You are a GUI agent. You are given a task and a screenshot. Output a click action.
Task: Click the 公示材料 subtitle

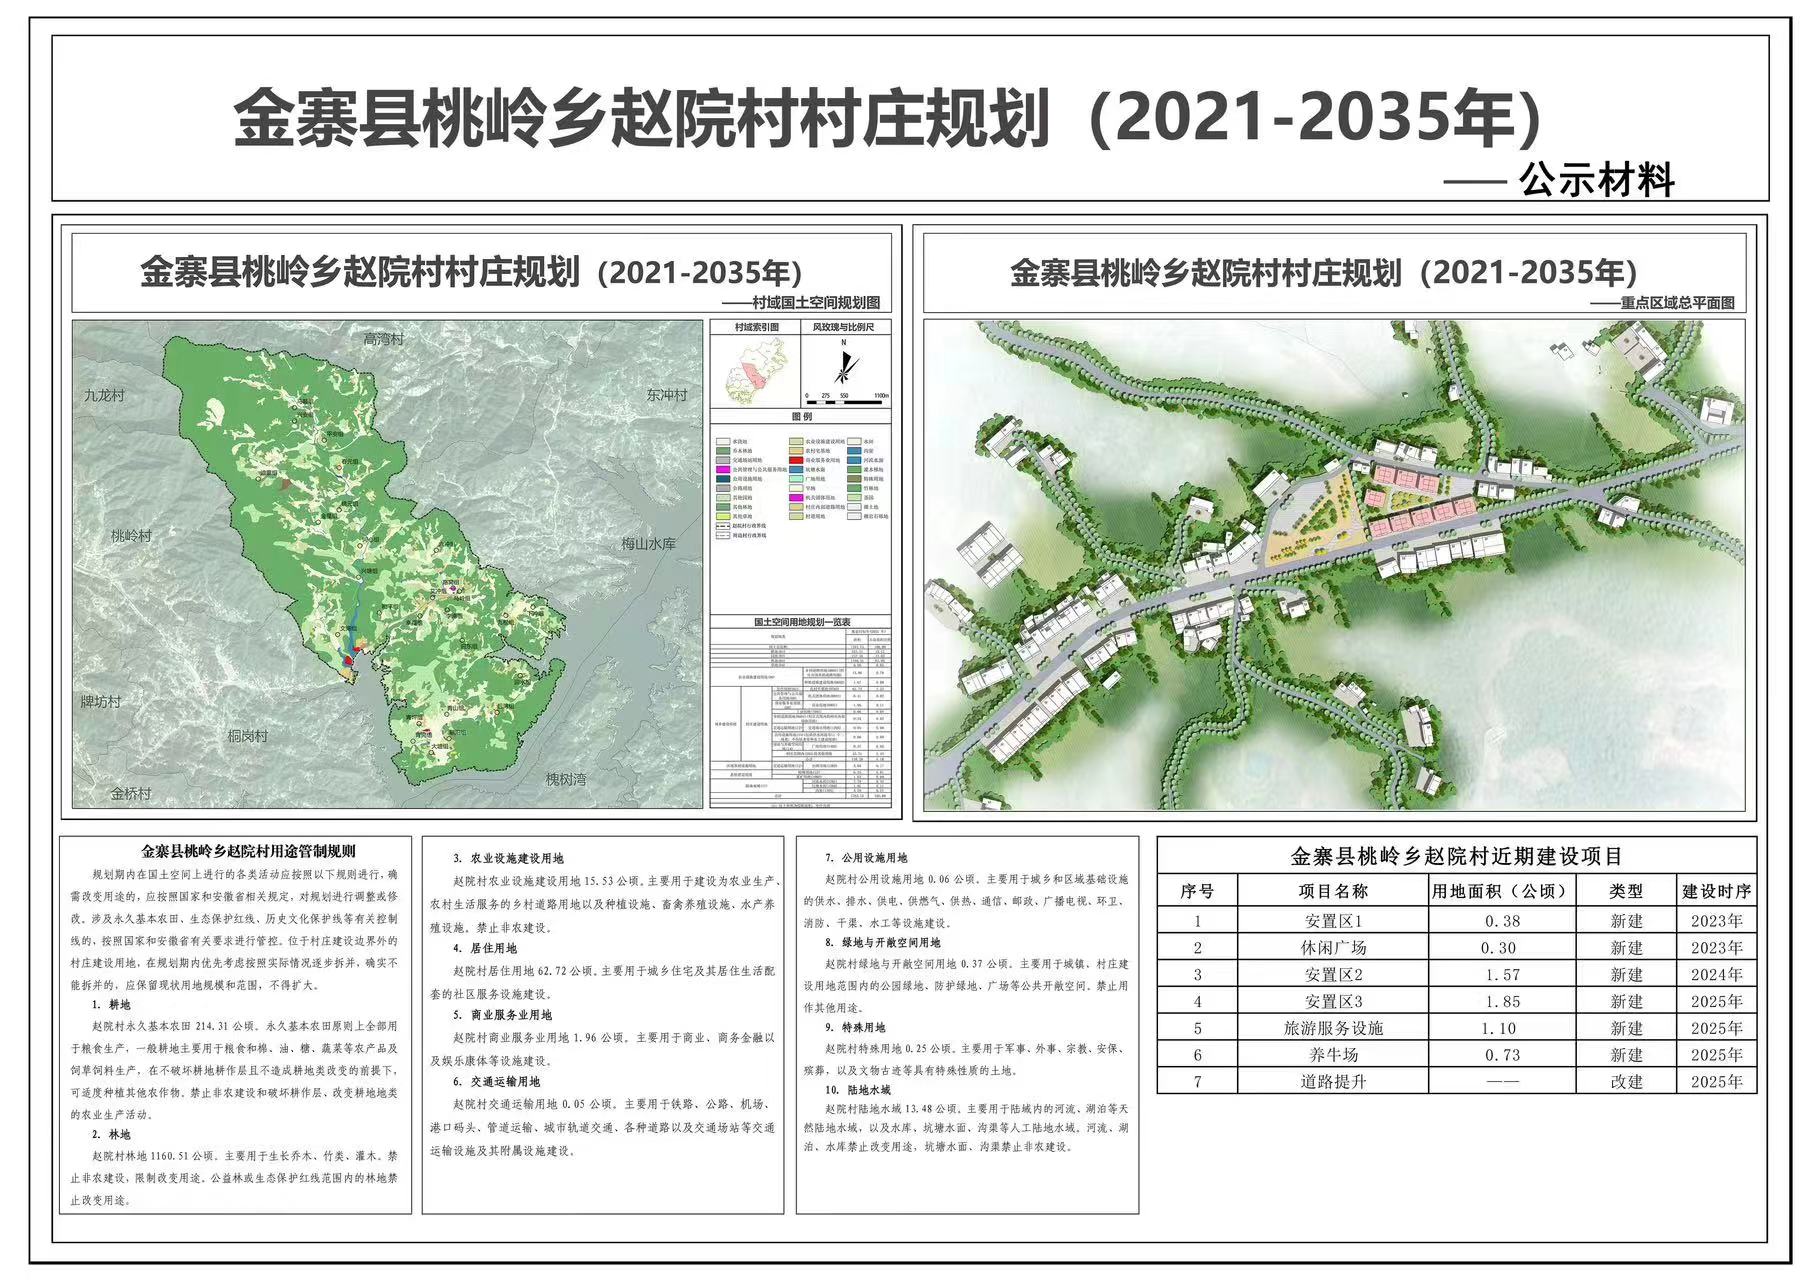pyautogui.click(x=1596, y=182)
